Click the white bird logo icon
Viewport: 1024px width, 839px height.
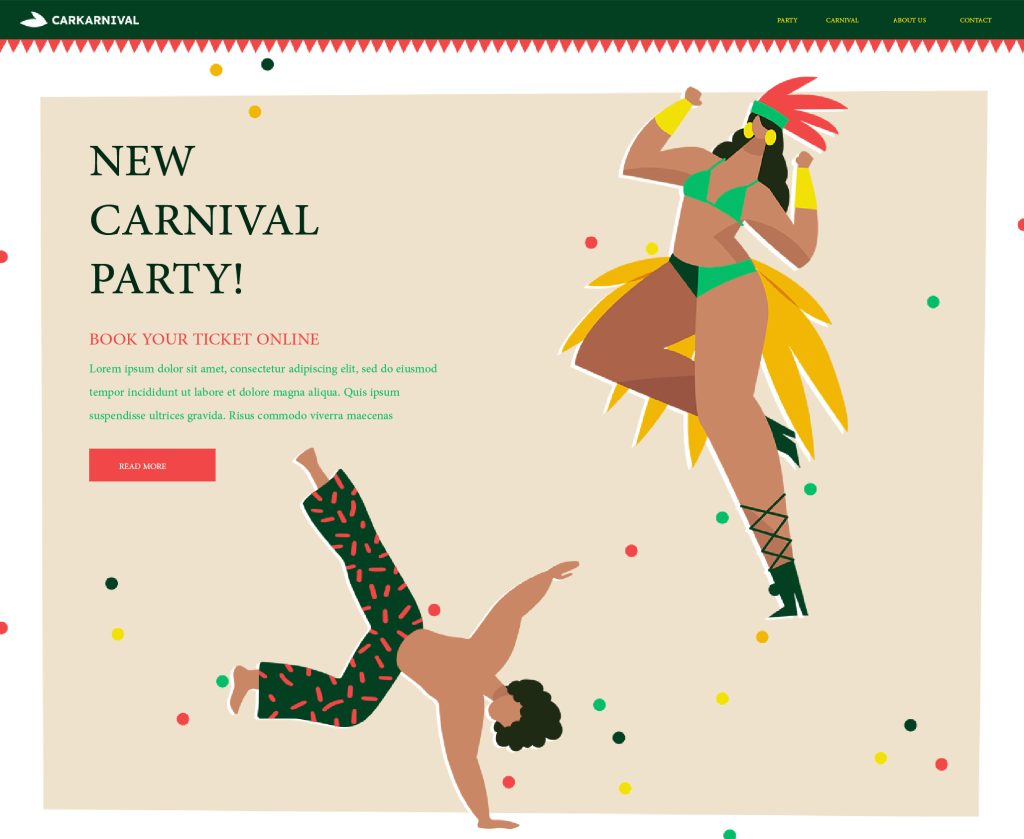(x=33, y=20)
